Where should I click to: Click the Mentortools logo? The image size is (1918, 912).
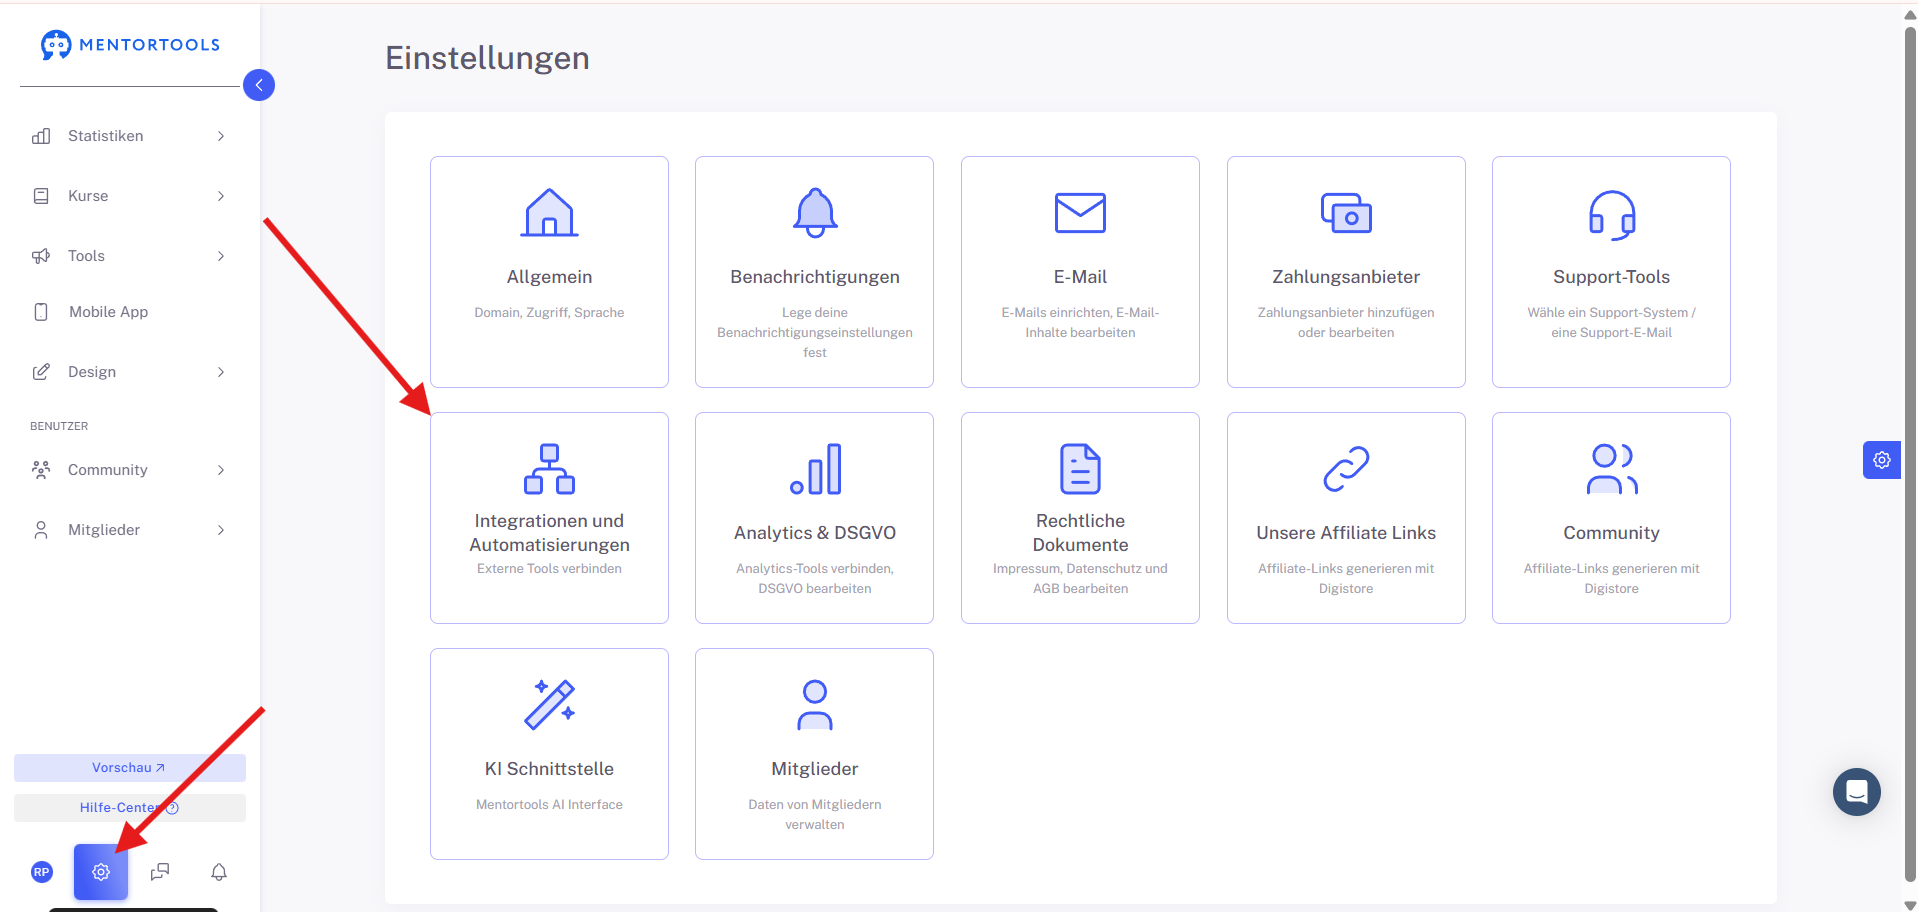click(130, 45)
